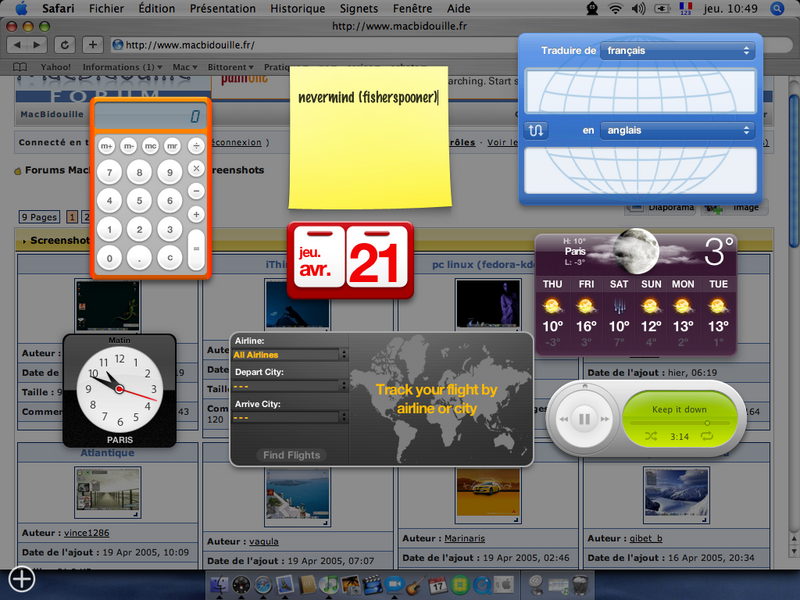Open GarageBand from the Dock

click(x=416, y=585)
